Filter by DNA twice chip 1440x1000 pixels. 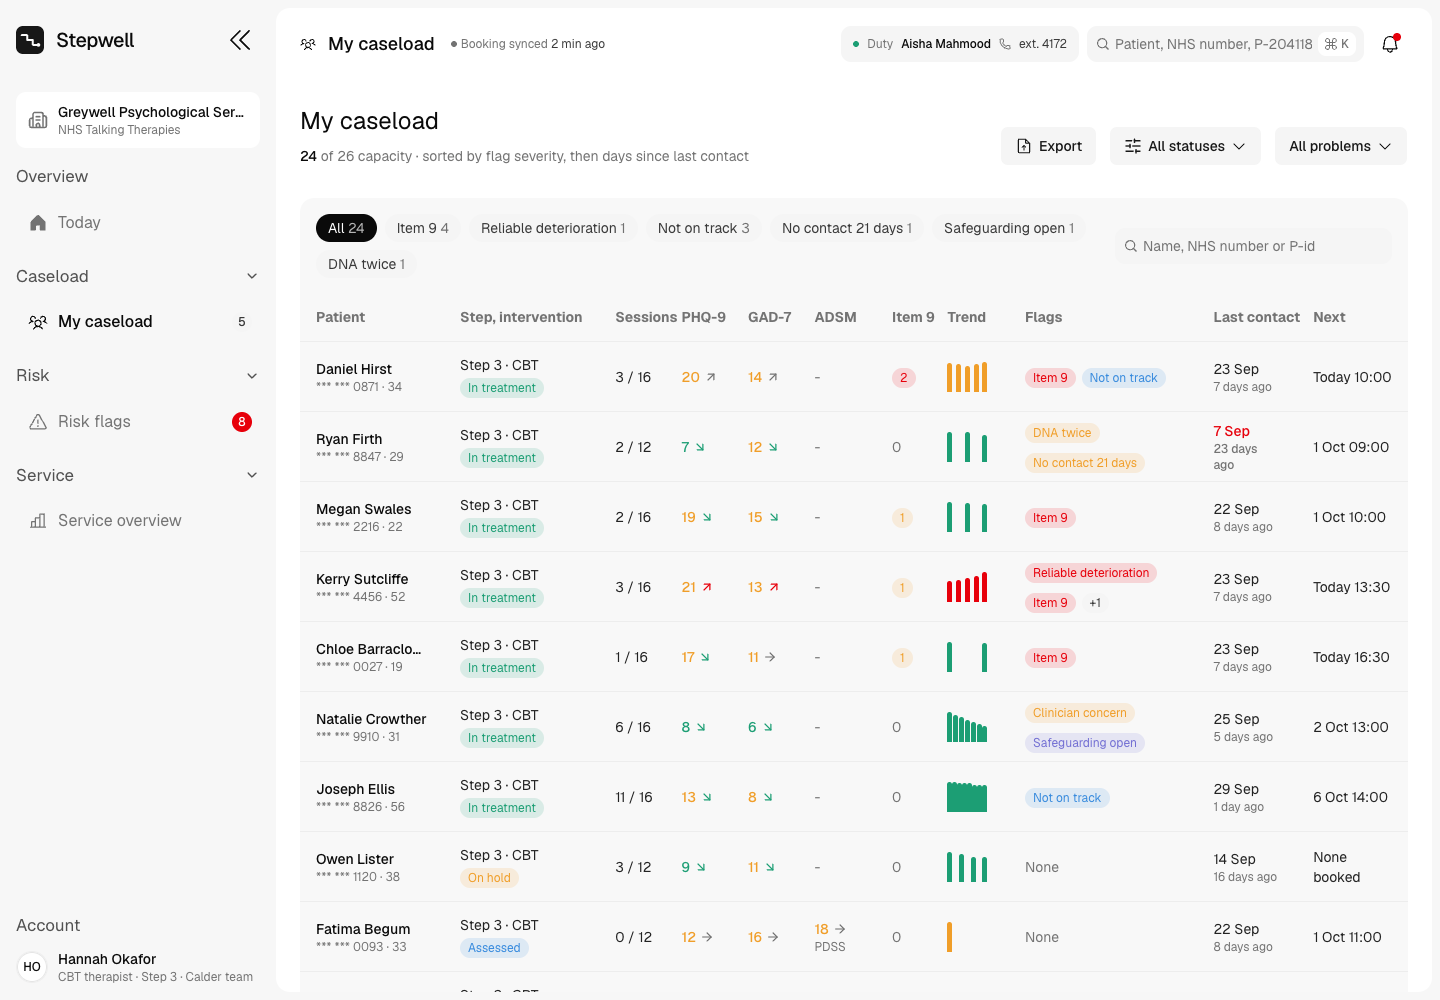pos(366,264)
